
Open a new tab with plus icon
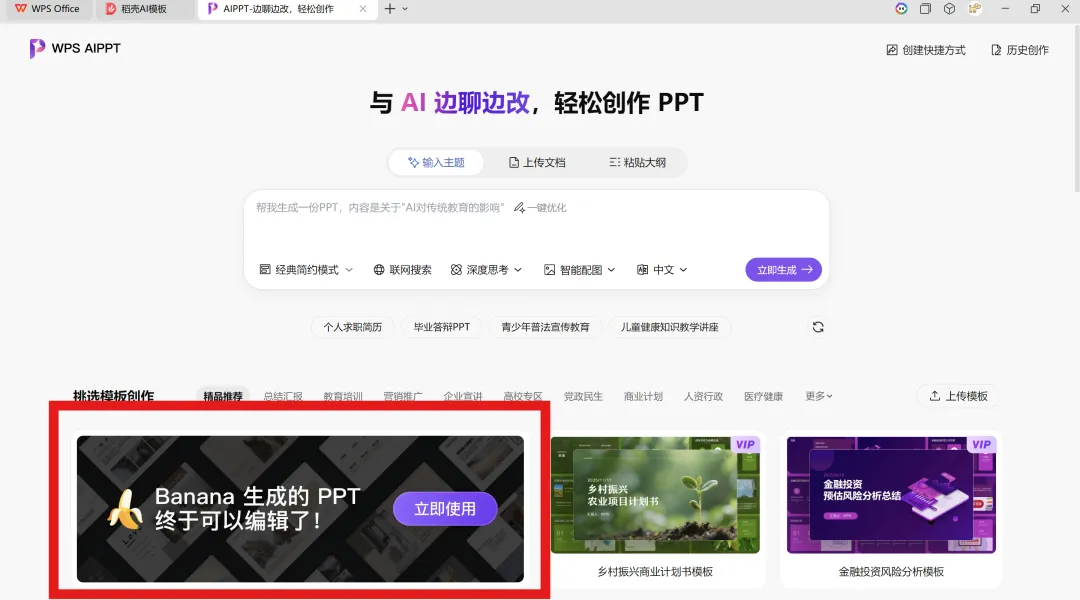tap(390, 9)
